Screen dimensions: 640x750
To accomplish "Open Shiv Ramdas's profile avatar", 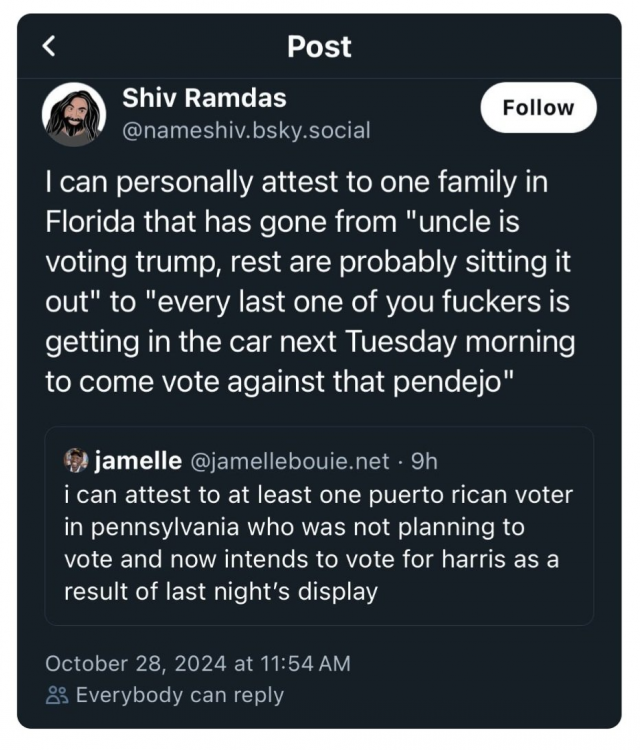I will (73, 114).
